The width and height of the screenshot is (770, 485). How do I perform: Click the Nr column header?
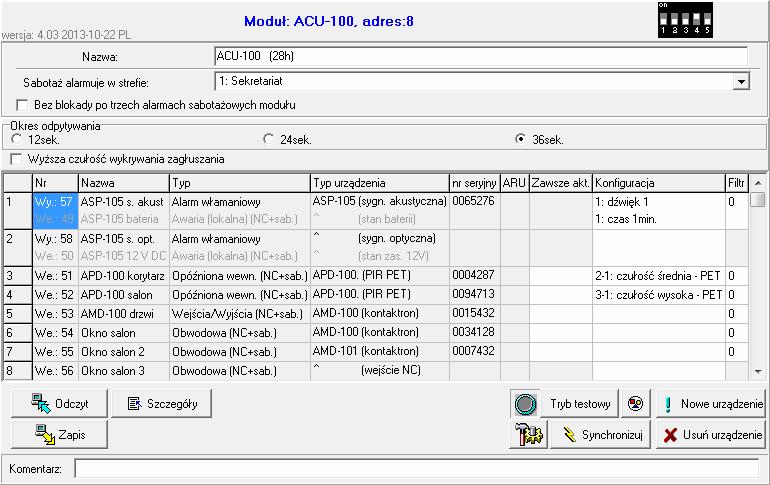pyautogui.click(x=55, y=183)
